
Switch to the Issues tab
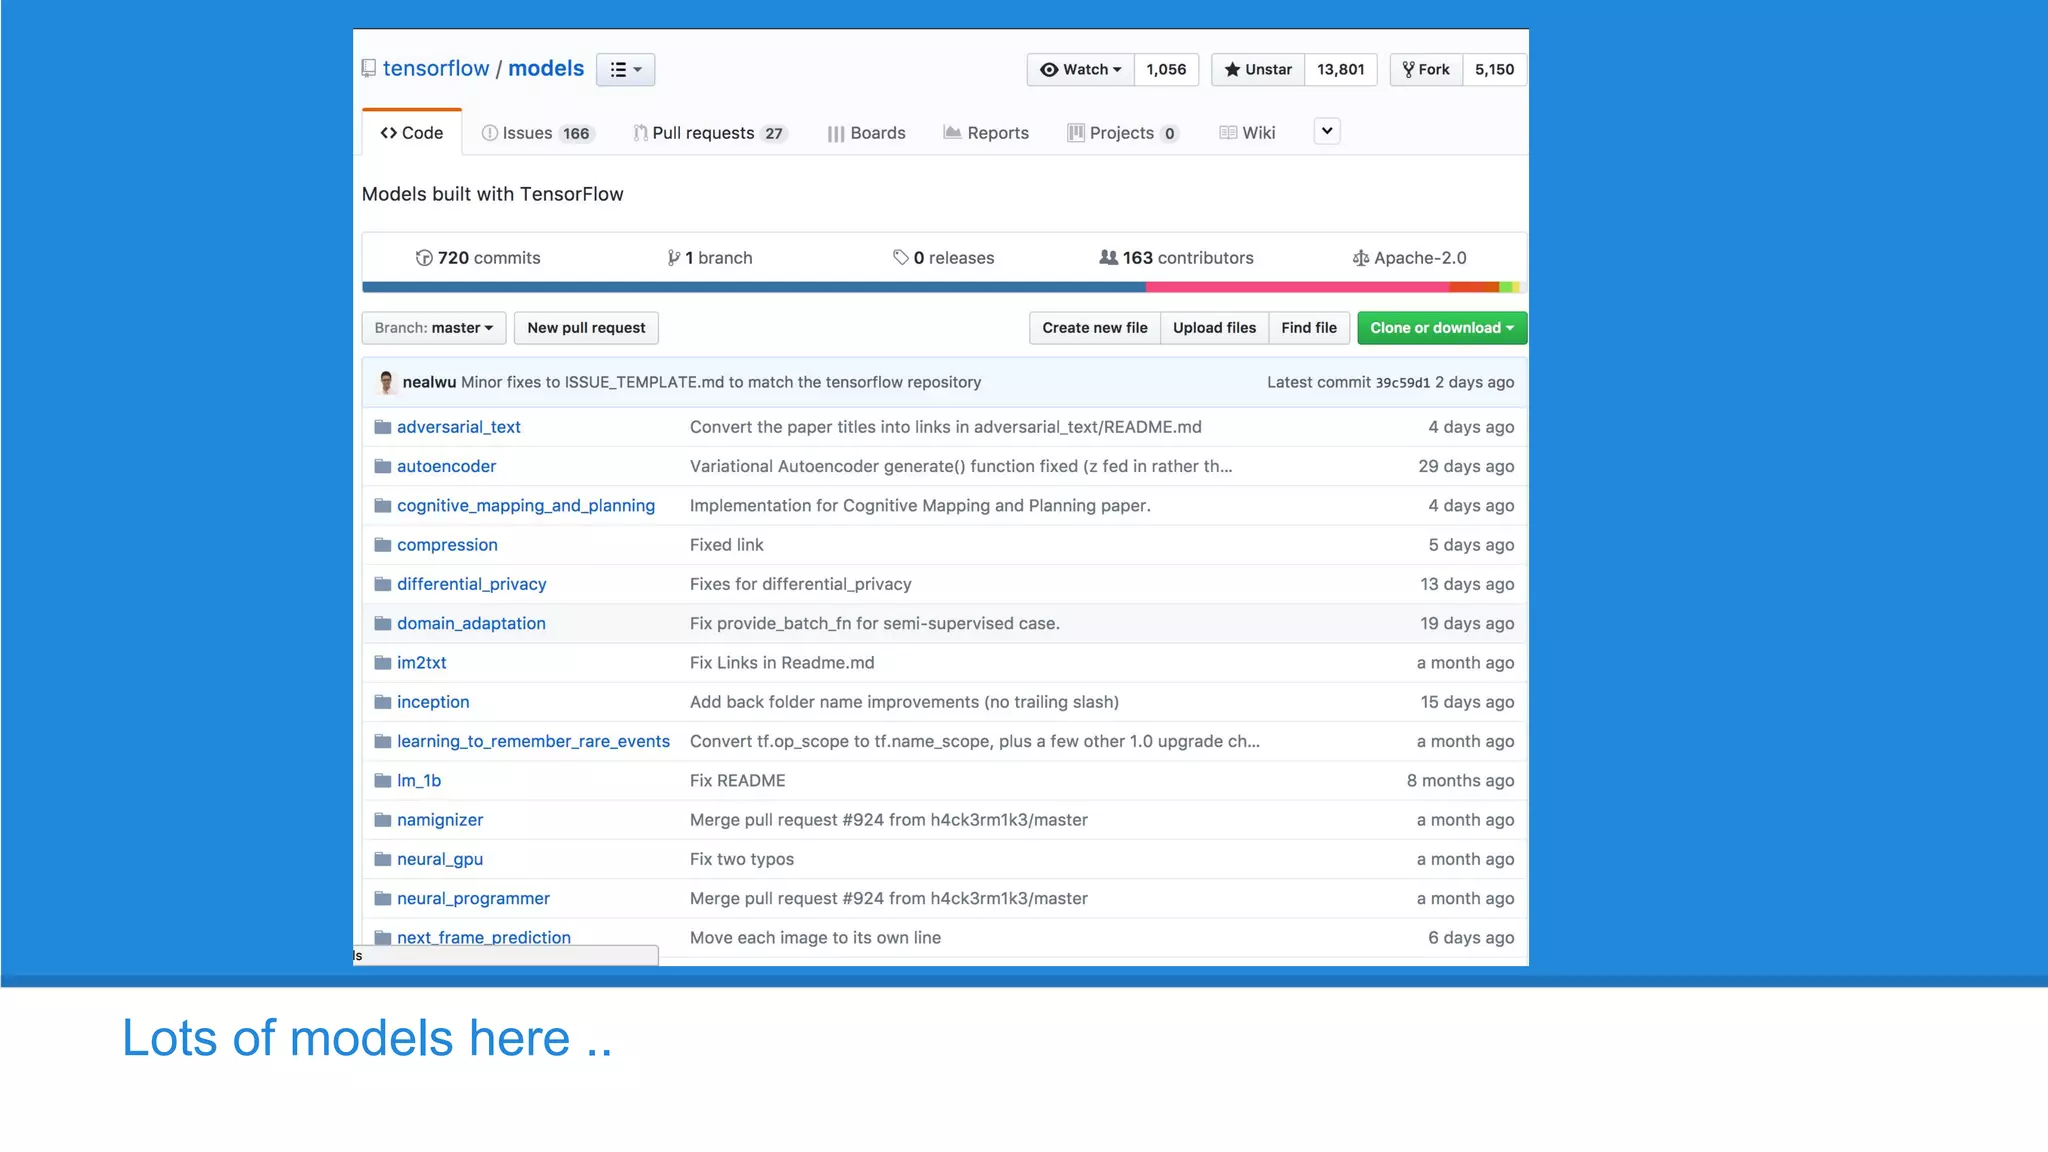(537, 133)
